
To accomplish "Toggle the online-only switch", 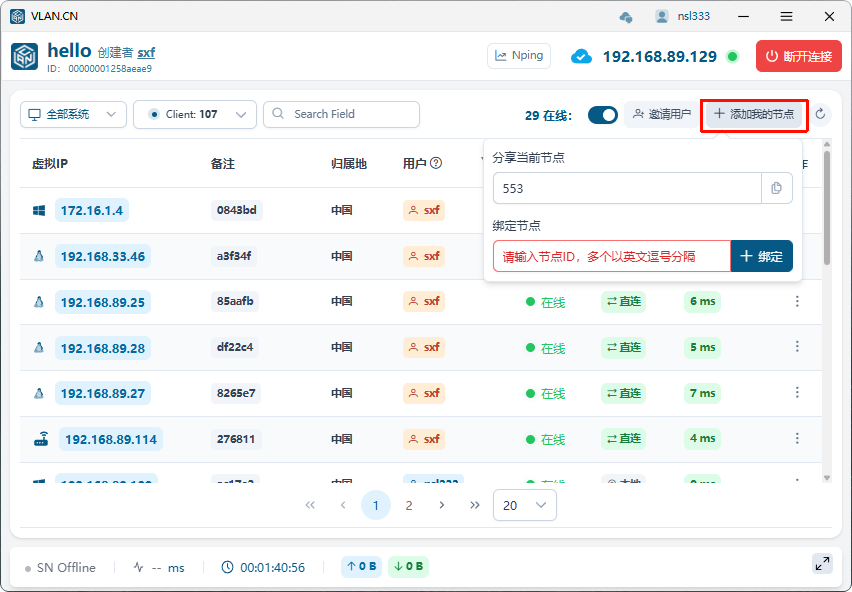I will pyautogui.click(x=603, y=115).
